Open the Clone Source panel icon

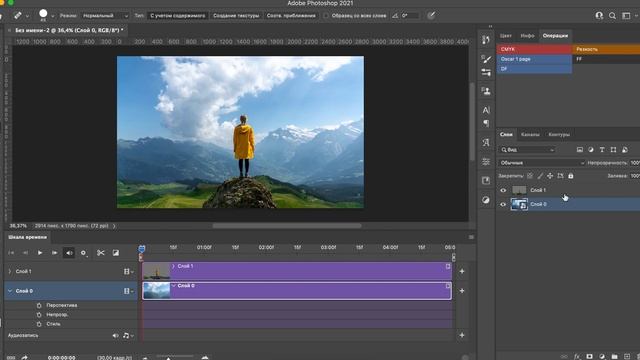click(486, 91)
